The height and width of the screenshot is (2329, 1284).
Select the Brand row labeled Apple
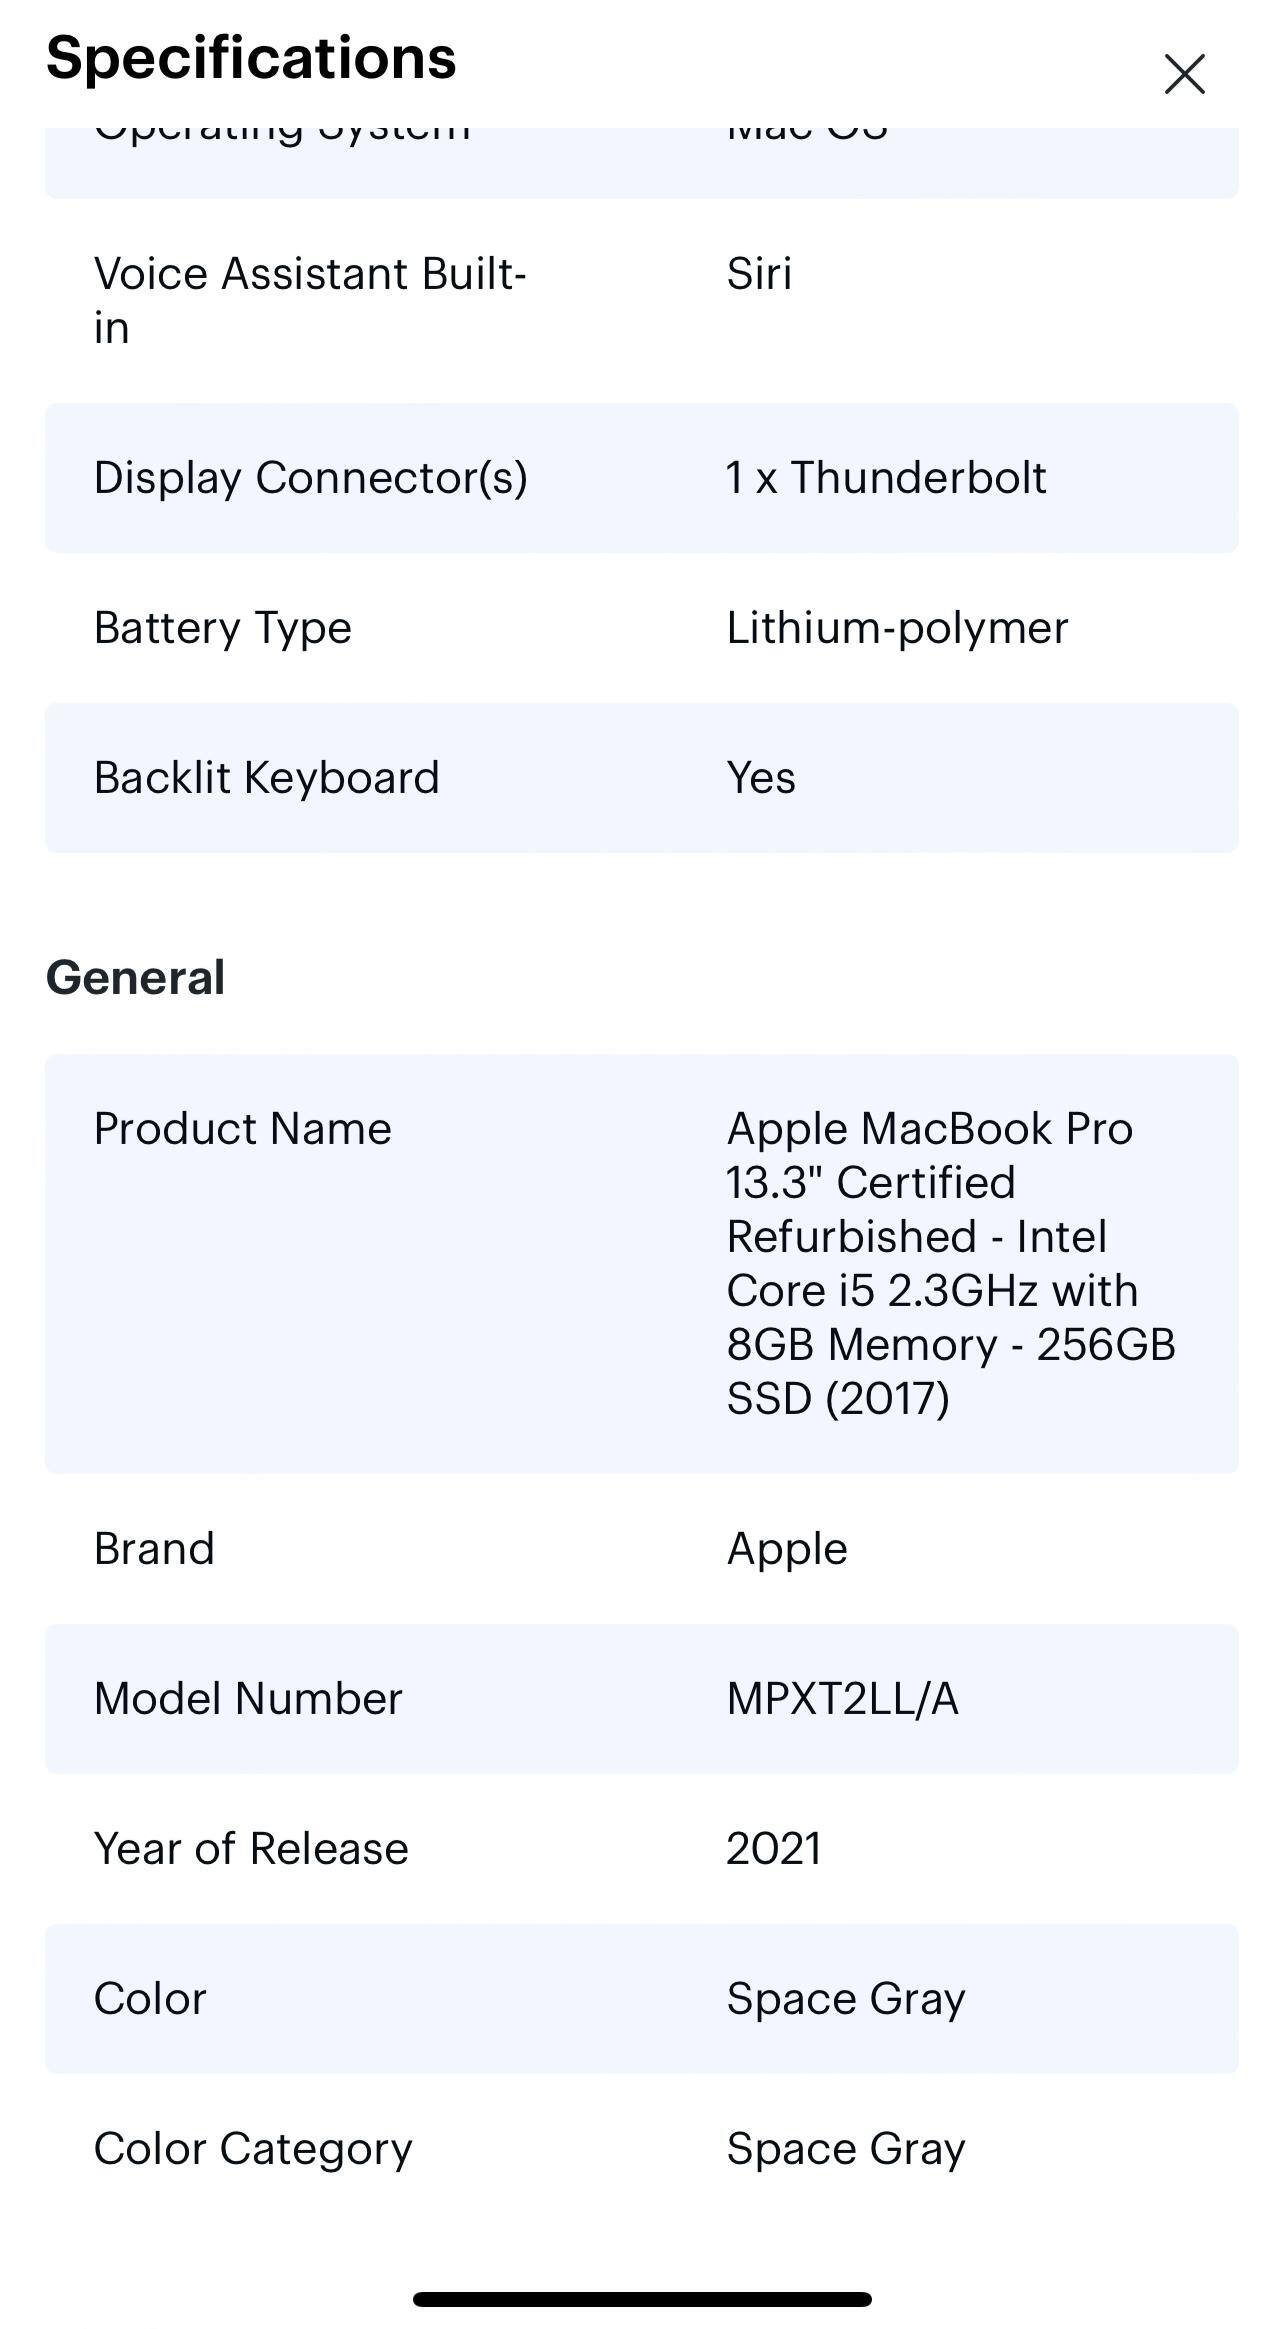point(640,1548)
